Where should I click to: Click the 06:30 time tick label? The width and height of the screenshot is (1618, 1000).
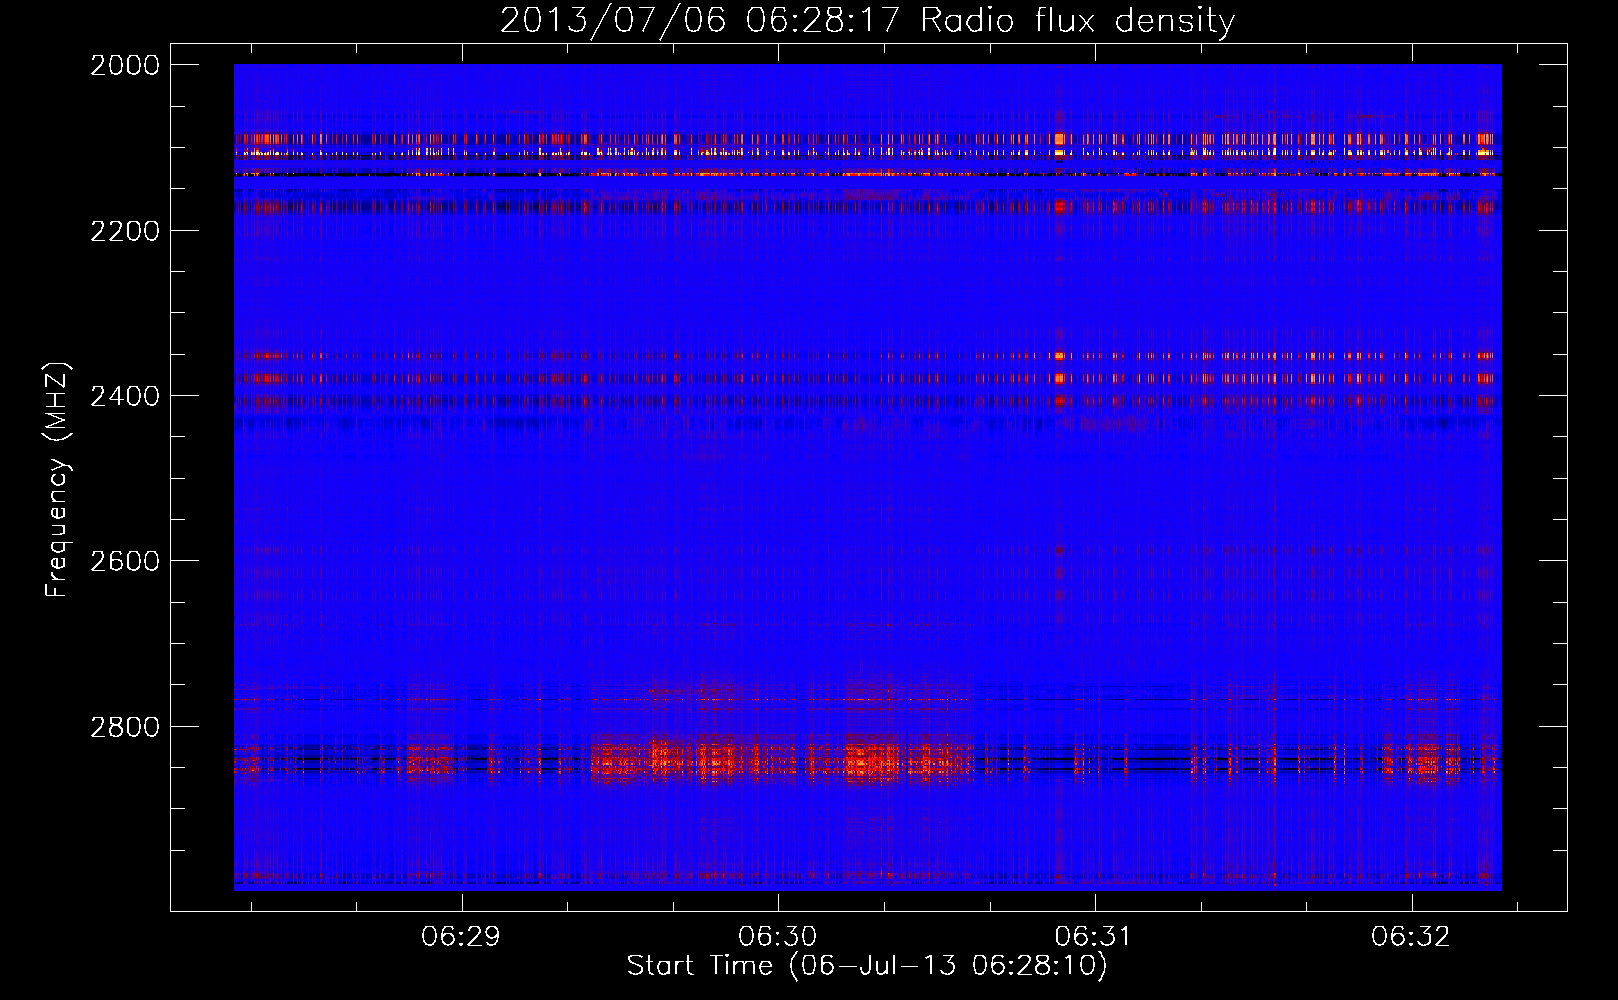tap(778, 937)
